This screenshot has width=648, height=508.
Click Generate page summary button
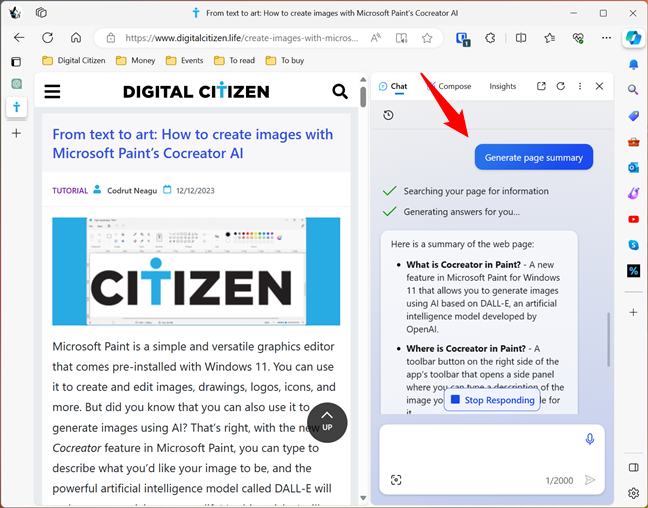click(534, 157)
